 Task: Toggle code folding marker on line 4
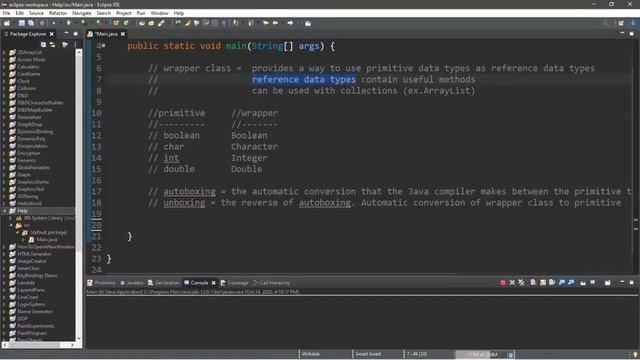click(104, 46)
